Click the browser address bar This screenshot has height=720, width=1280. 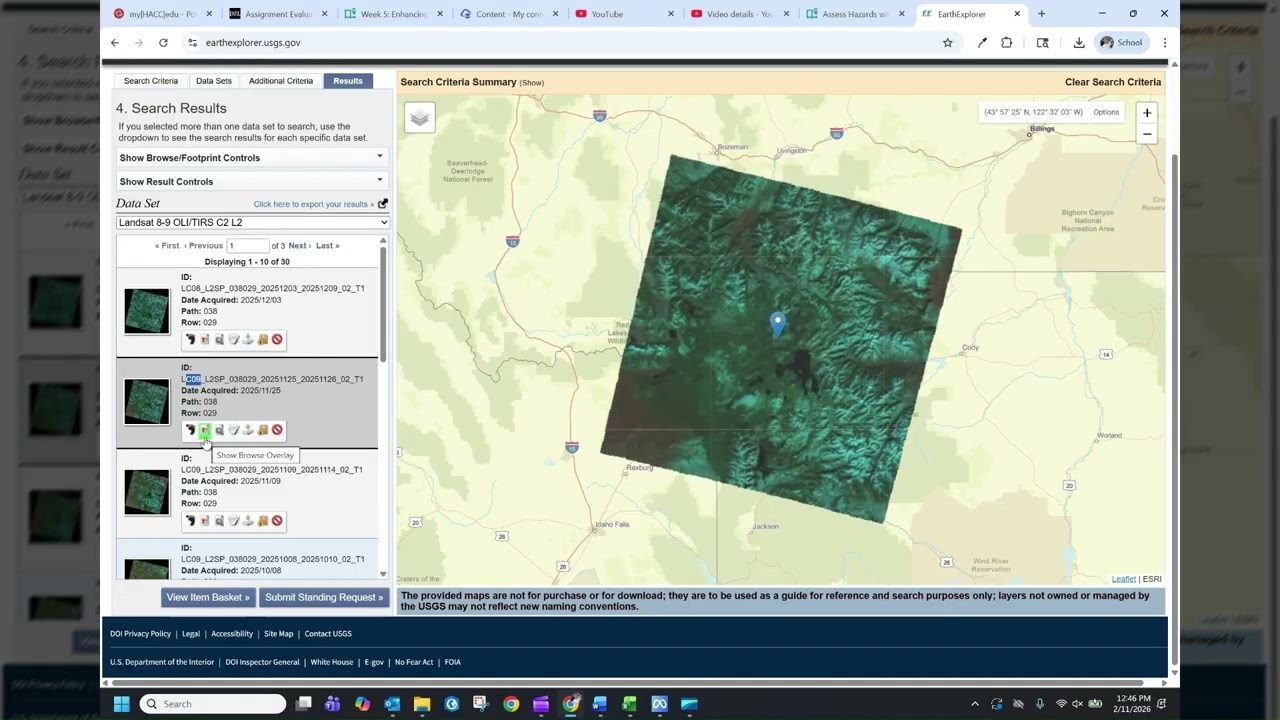[x=560, y=42]
